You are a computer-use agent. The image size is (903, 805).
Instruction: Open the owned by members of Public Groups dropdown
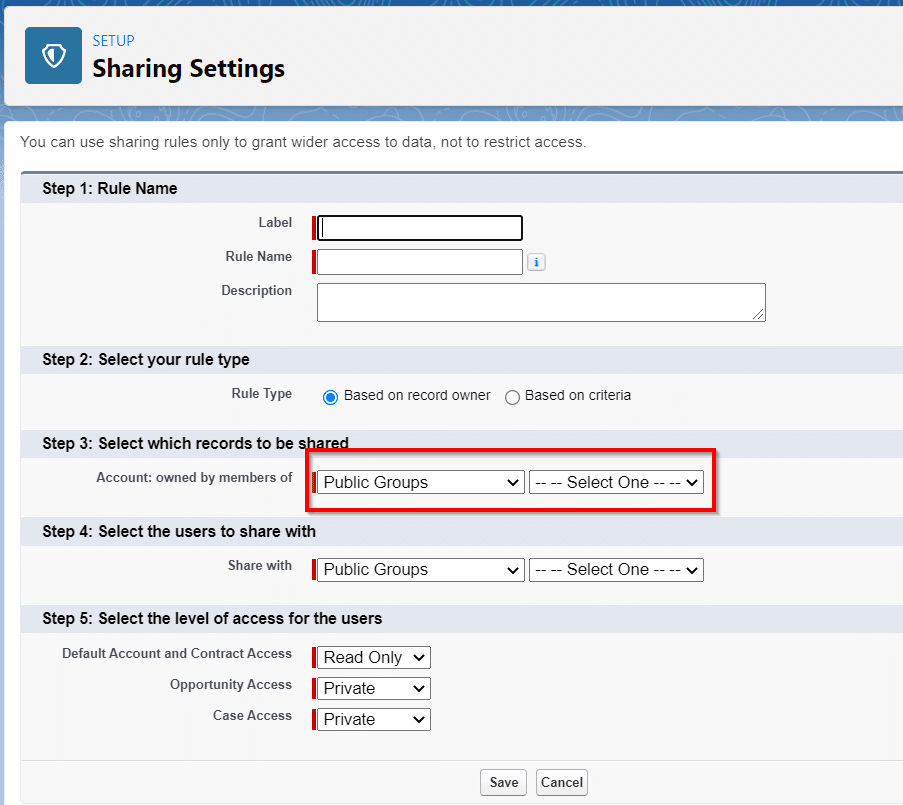click(x=420, y=482)
